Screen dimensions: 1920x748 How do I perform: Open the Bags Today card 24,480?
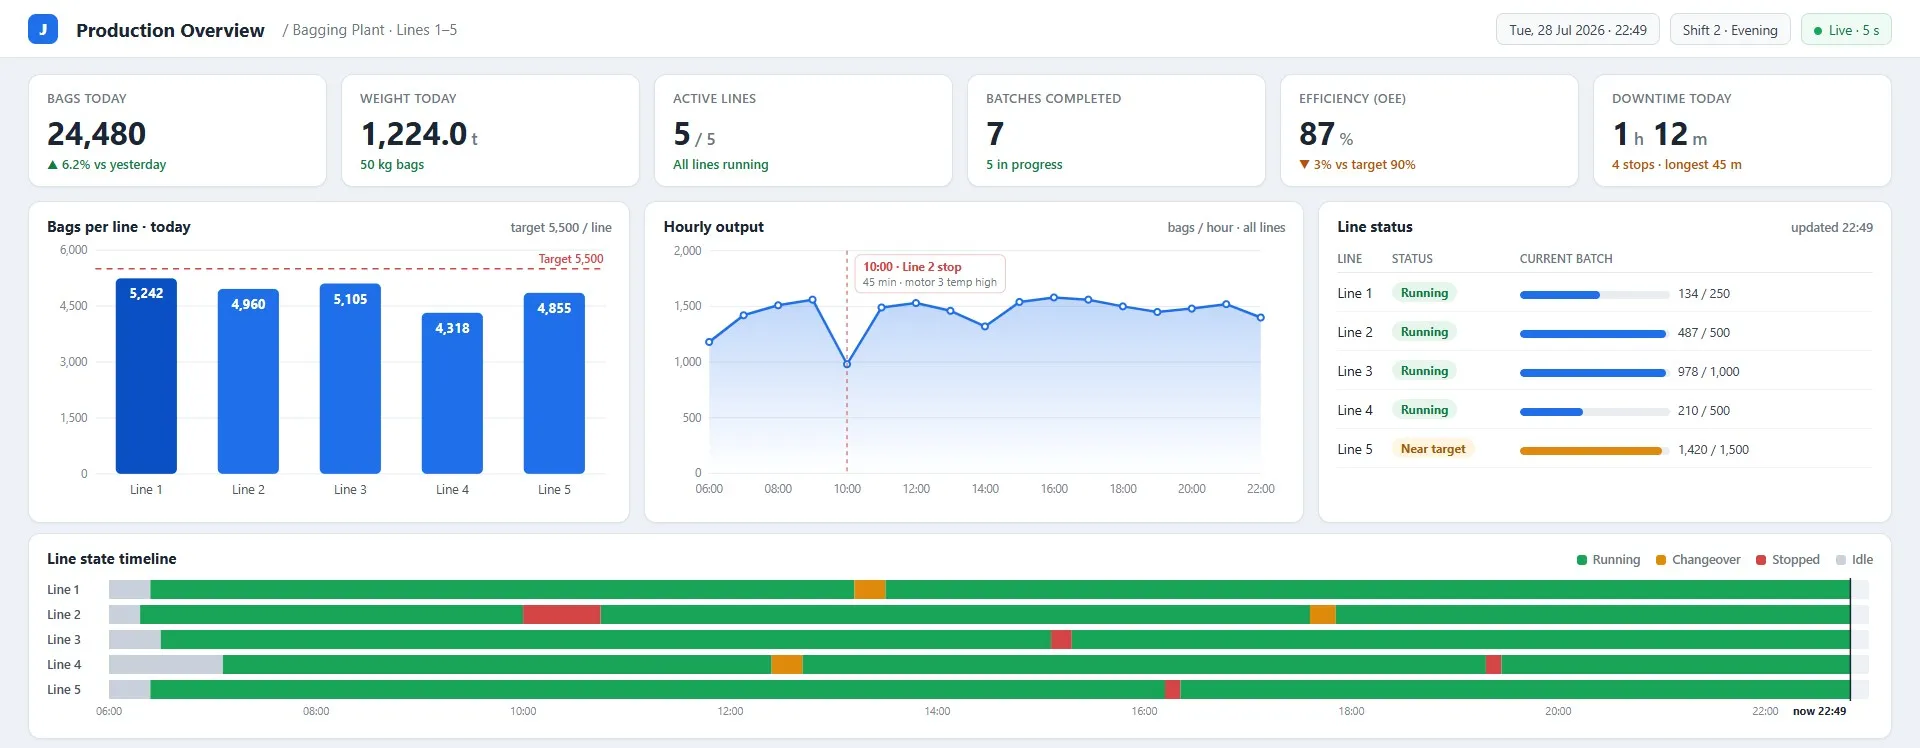[x=177, y=131]
